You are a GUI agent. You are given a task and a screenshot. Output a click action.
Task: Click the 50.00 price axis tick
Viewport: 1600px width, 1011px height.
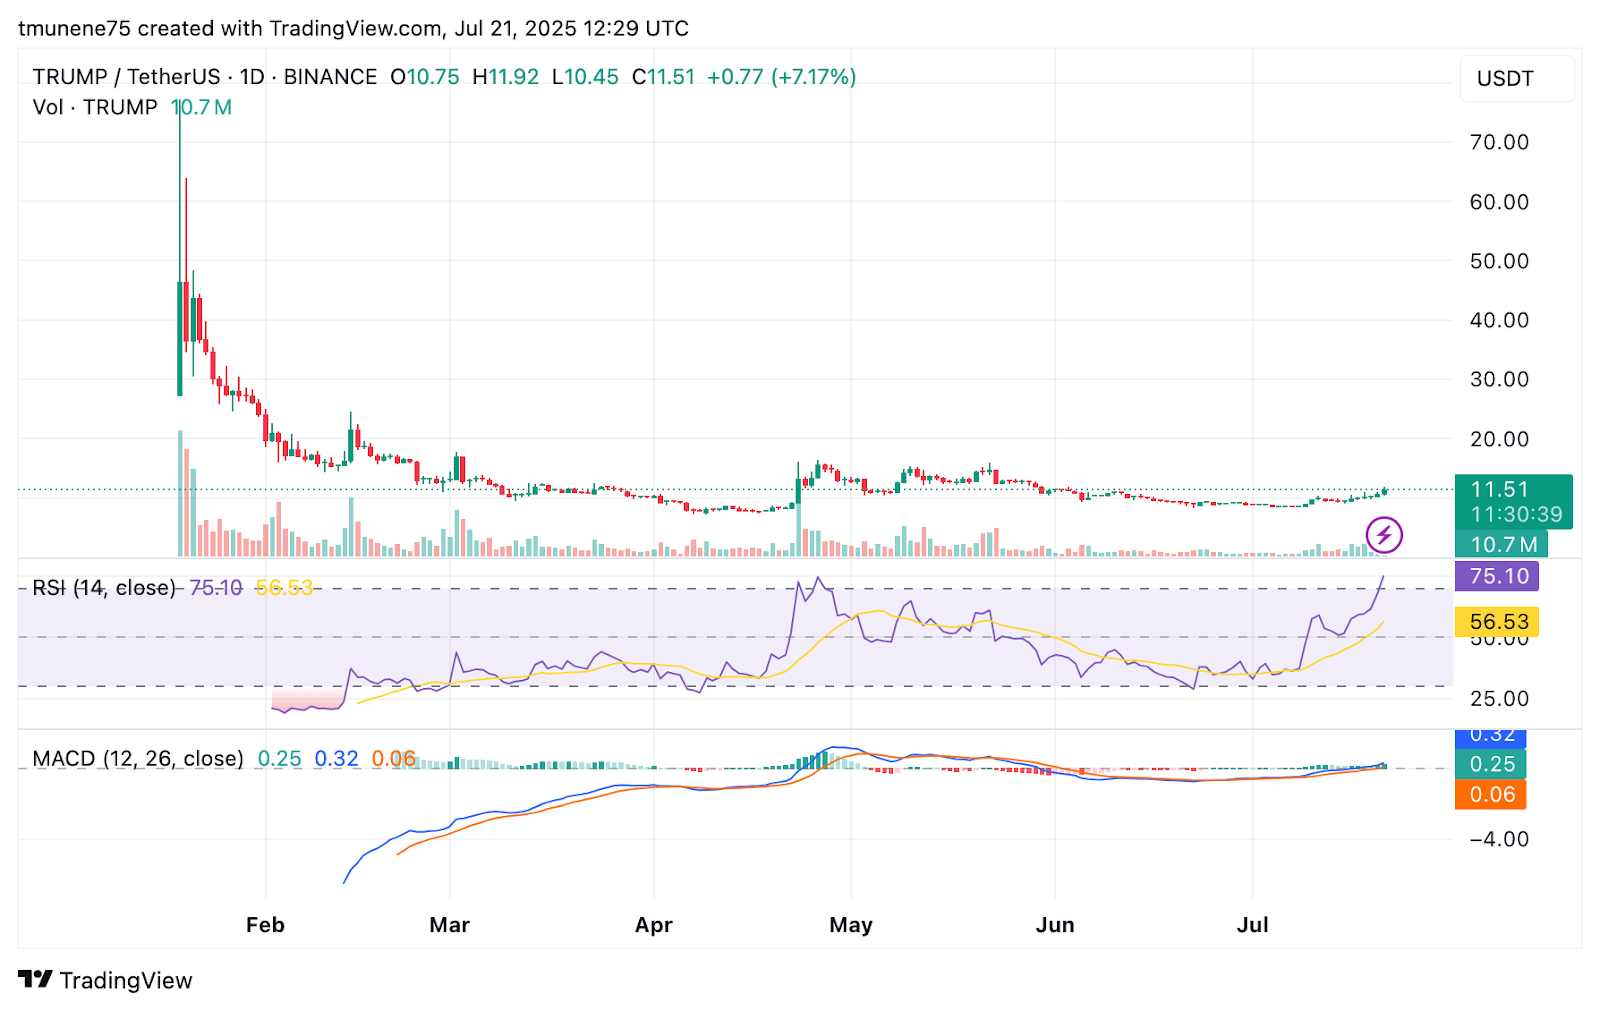(1499, 261)
